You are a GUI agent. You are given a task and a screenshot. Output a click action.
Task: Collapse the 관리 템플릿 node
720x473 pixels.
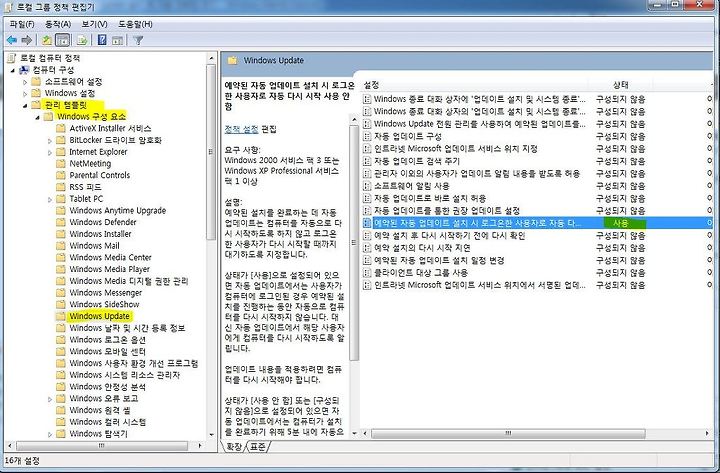[x=25, y=106]
